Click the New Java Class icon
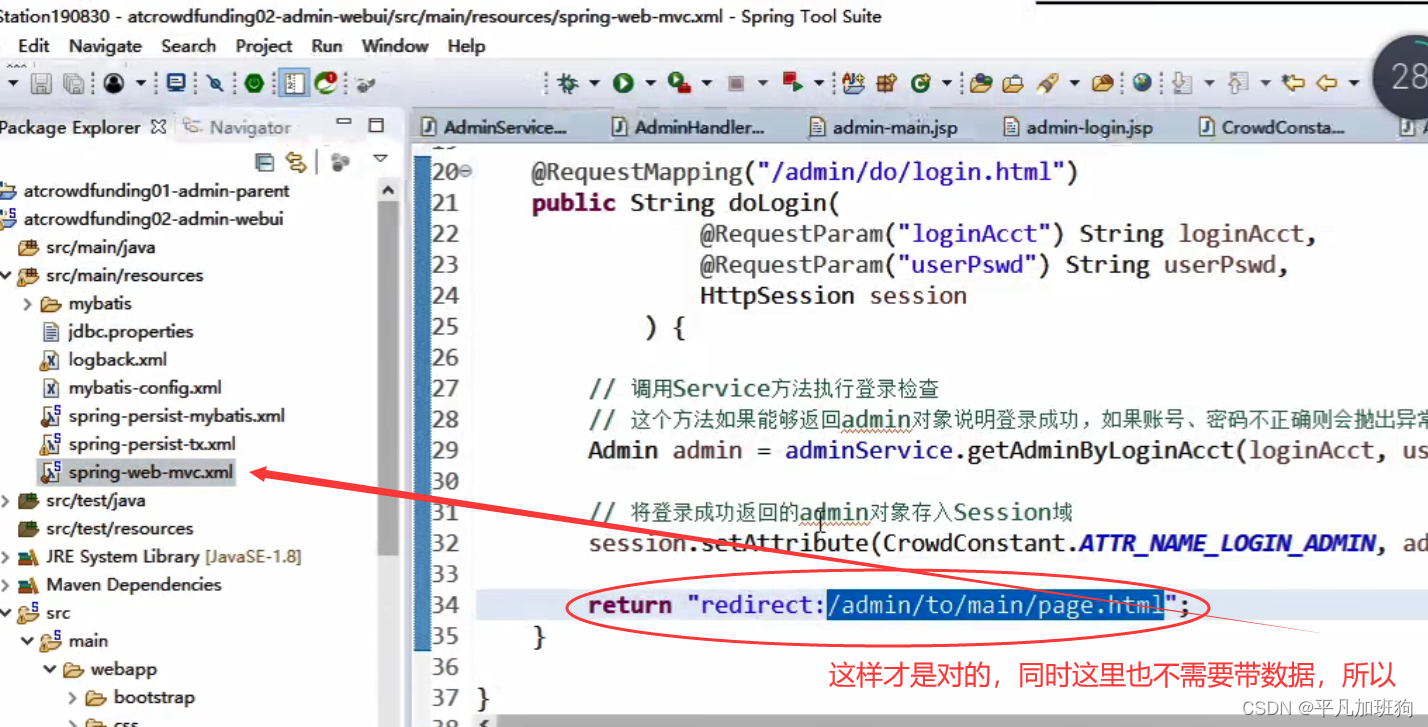Image resolution: width=1428 pixels, height=727 pixels. (x=921, y=83)
